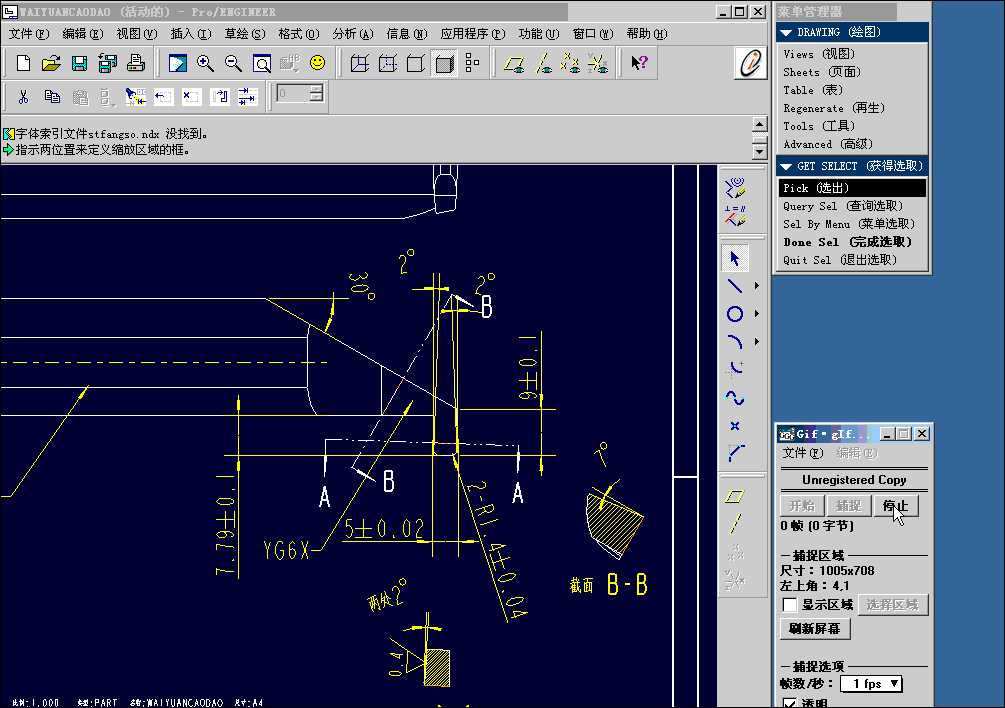Select the zoom out magnifier icon
Image resolution: width=1005 pixels, height=708 pixels.
(233, 63)
